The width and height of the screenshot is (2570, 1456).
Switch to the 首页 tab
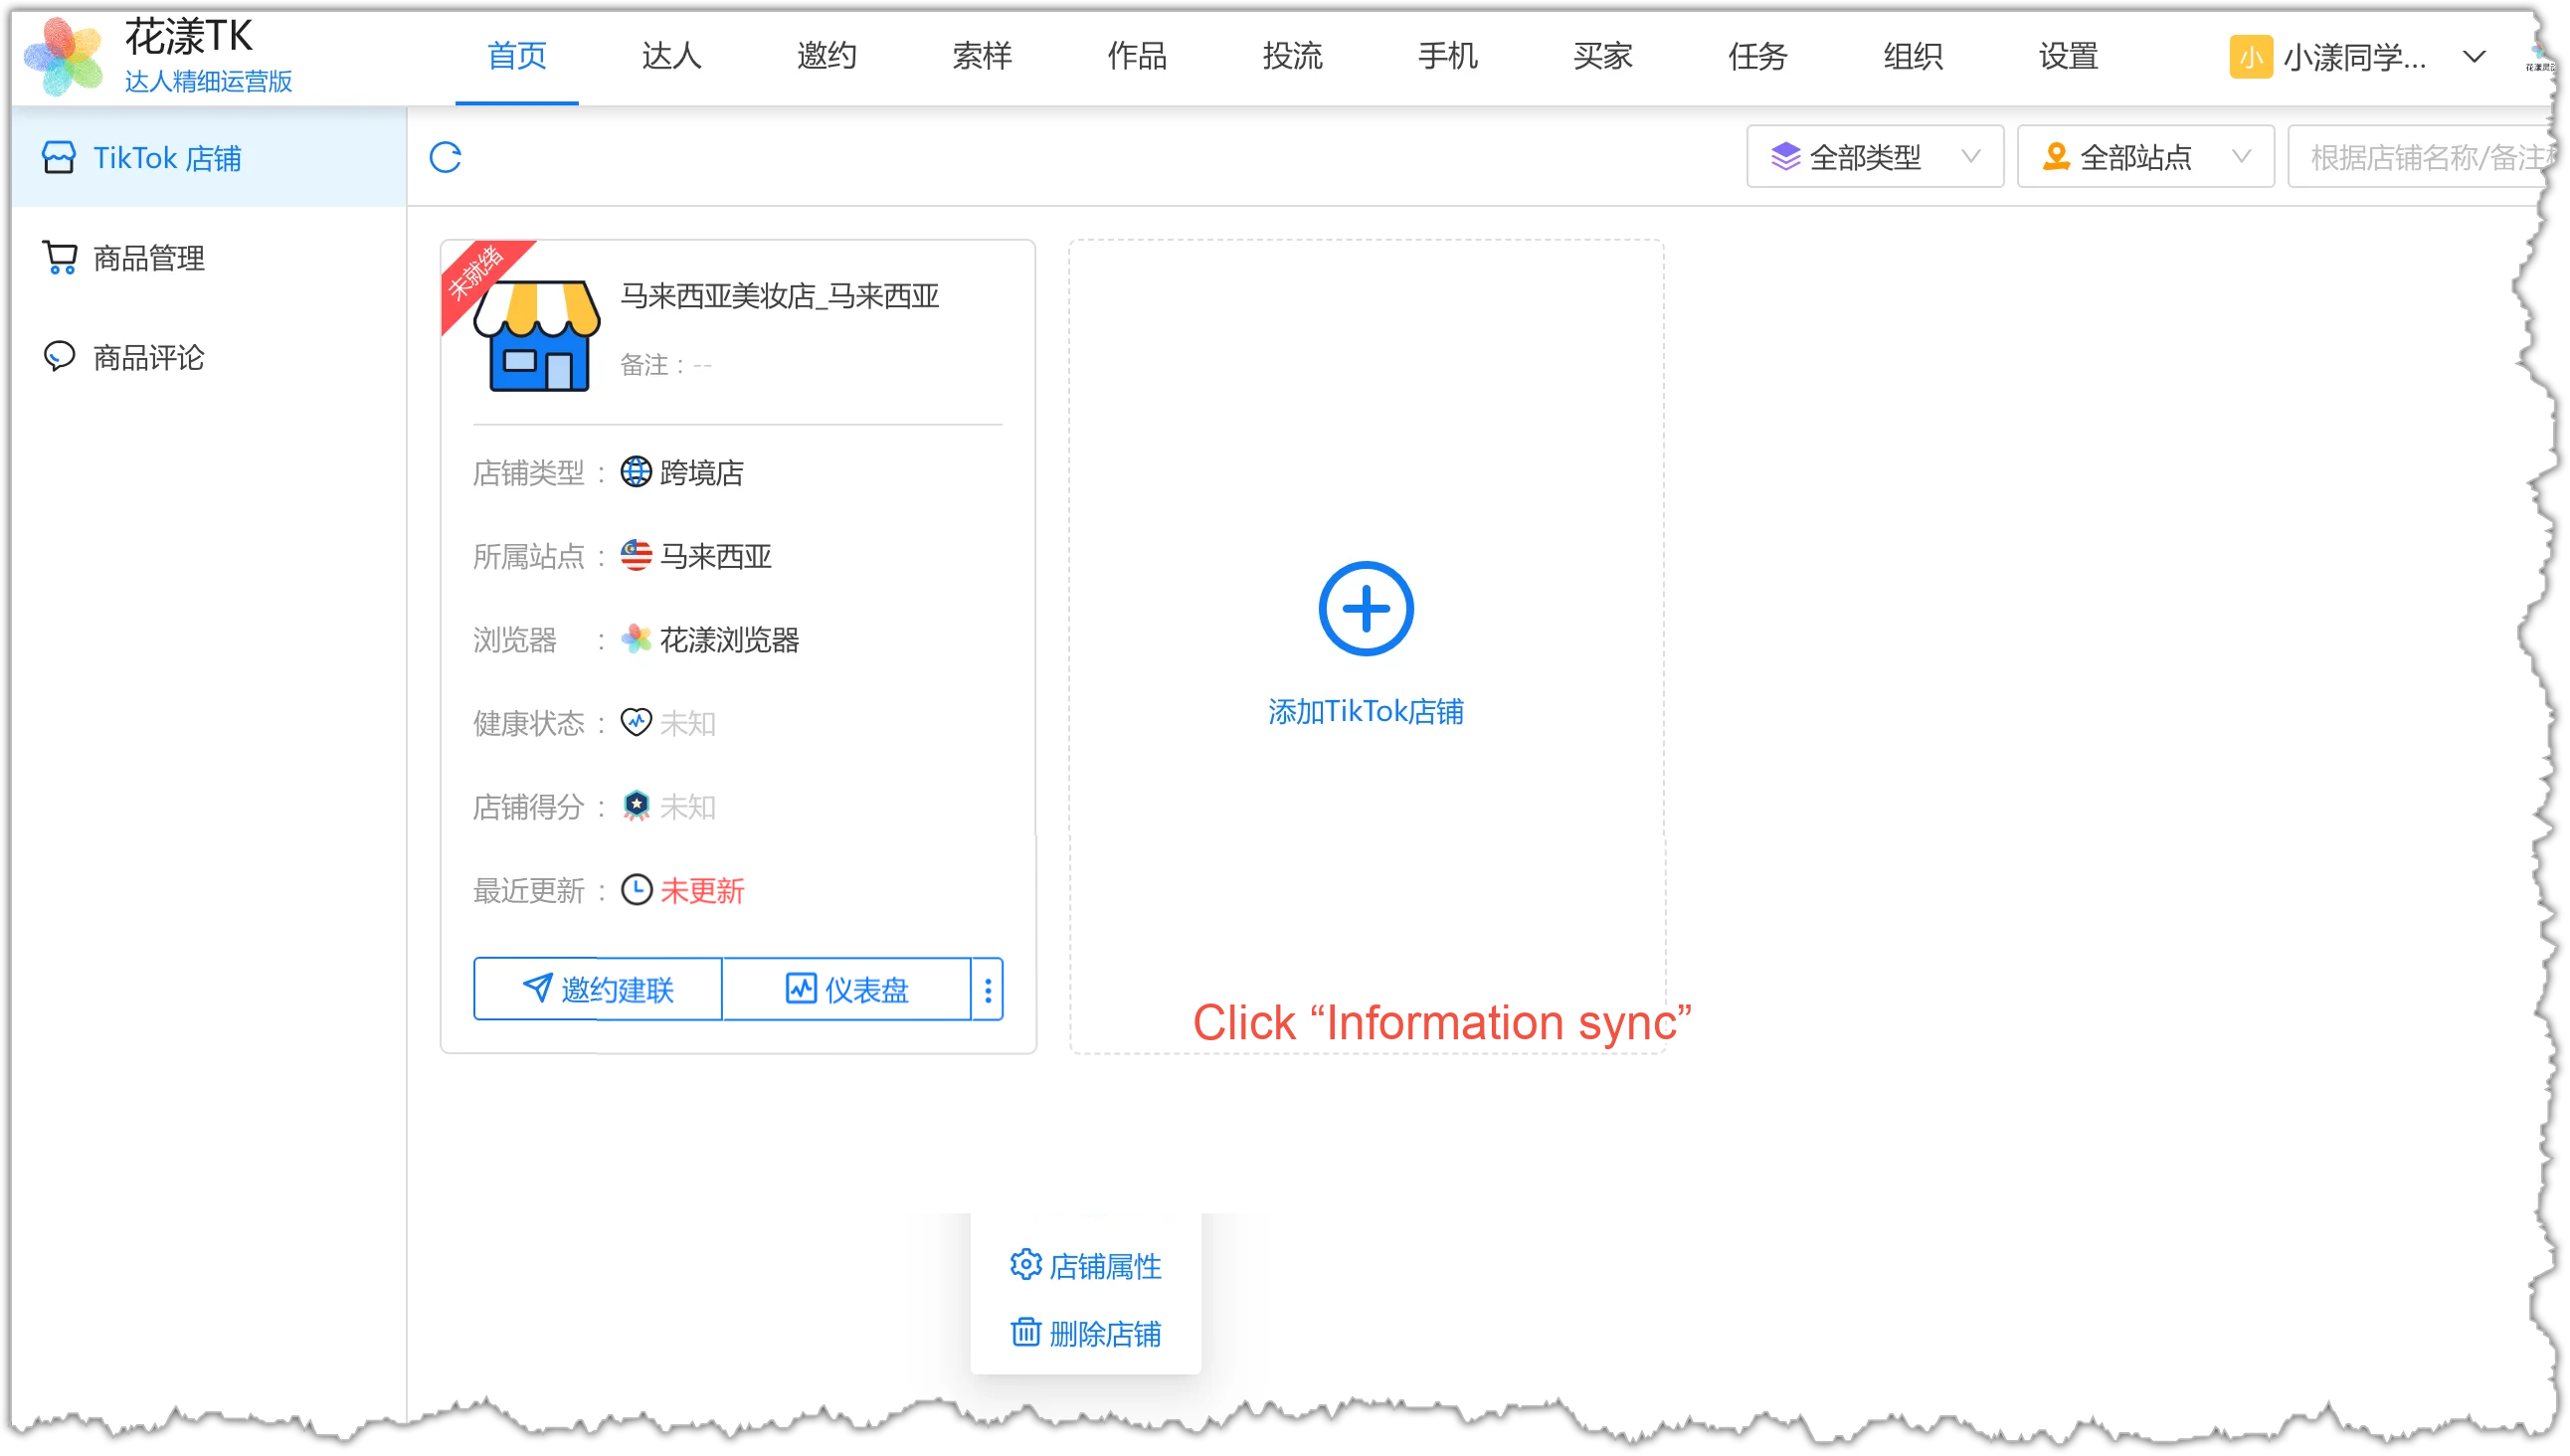[516, 56]
